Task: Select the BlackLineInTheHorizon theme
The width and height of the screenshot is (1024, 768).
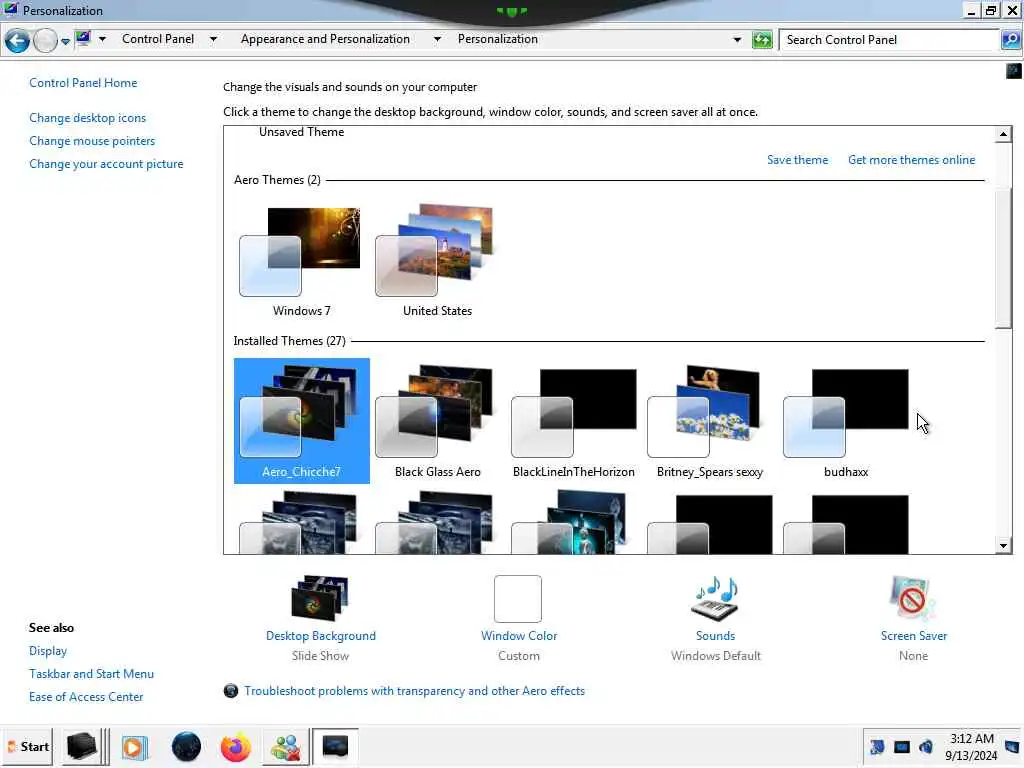Action: 573,421
